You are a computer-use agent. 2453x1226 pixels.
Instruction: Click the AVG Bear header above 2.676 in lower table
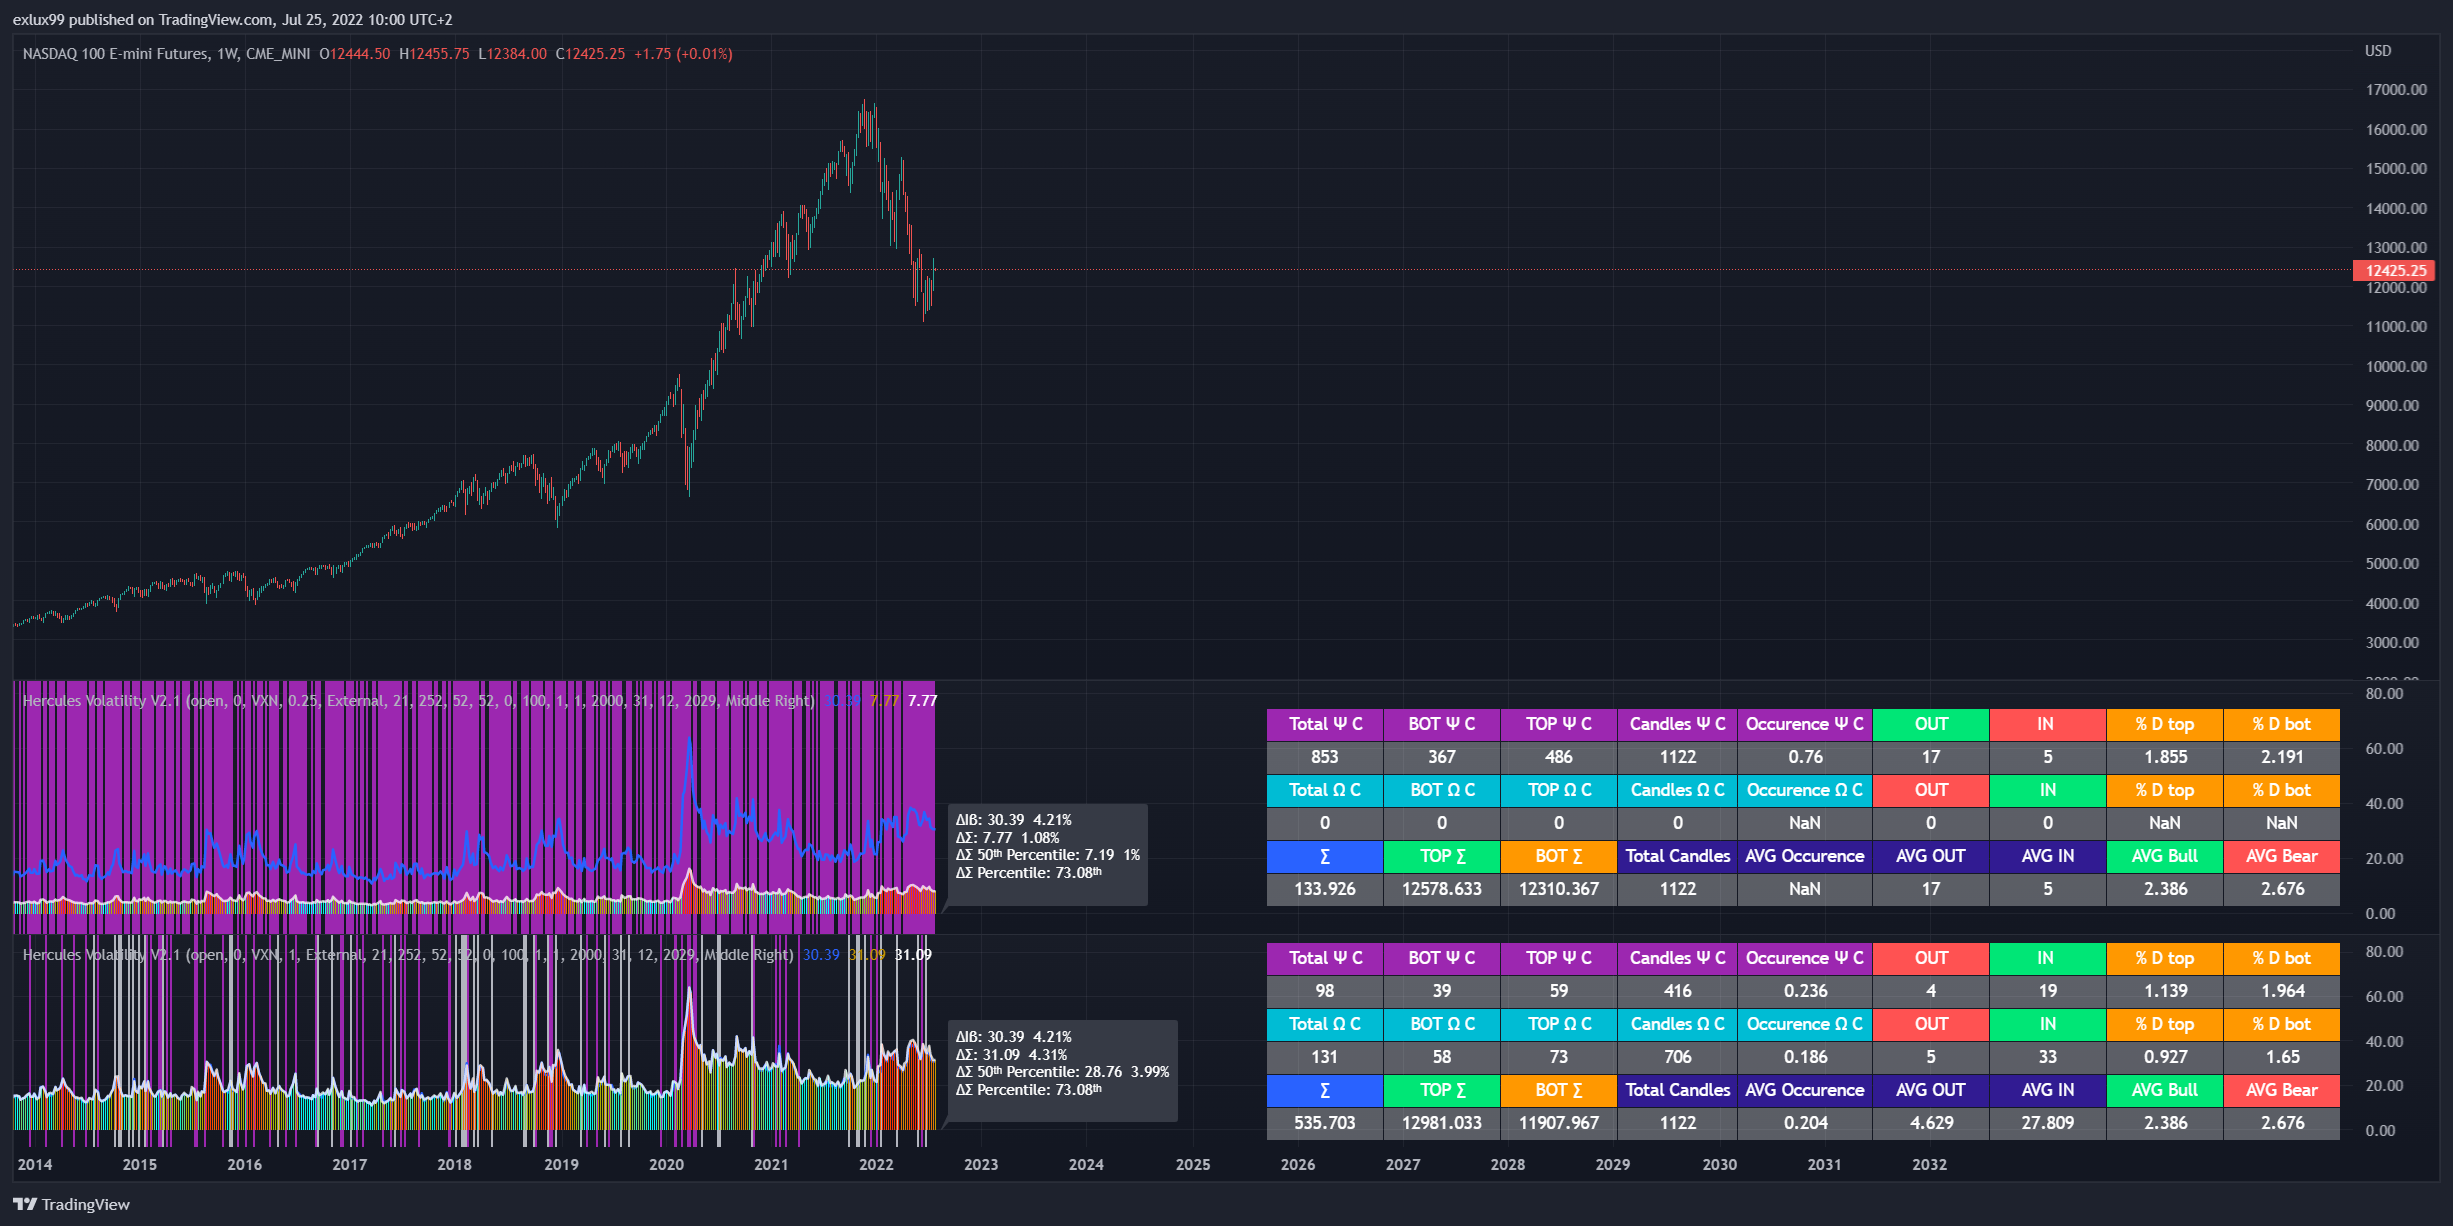pyautogui.click(x=2281, y=1090)
